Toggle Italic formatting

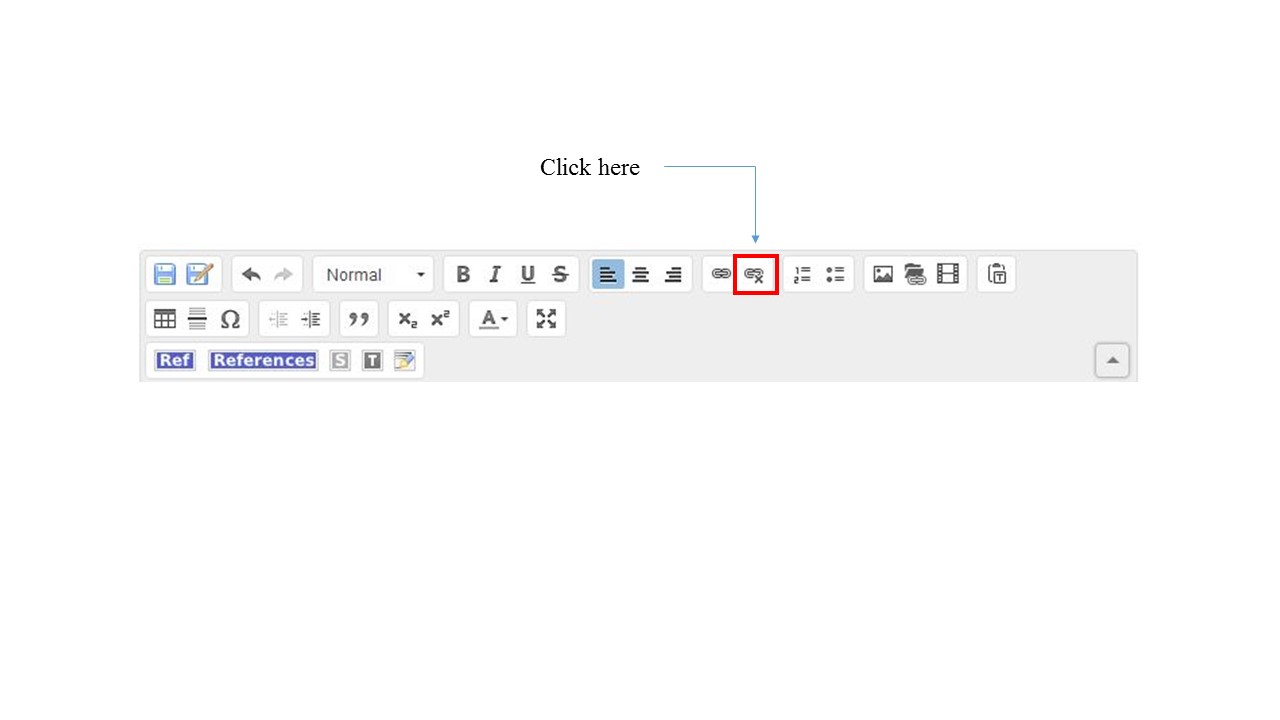[495, 274]
